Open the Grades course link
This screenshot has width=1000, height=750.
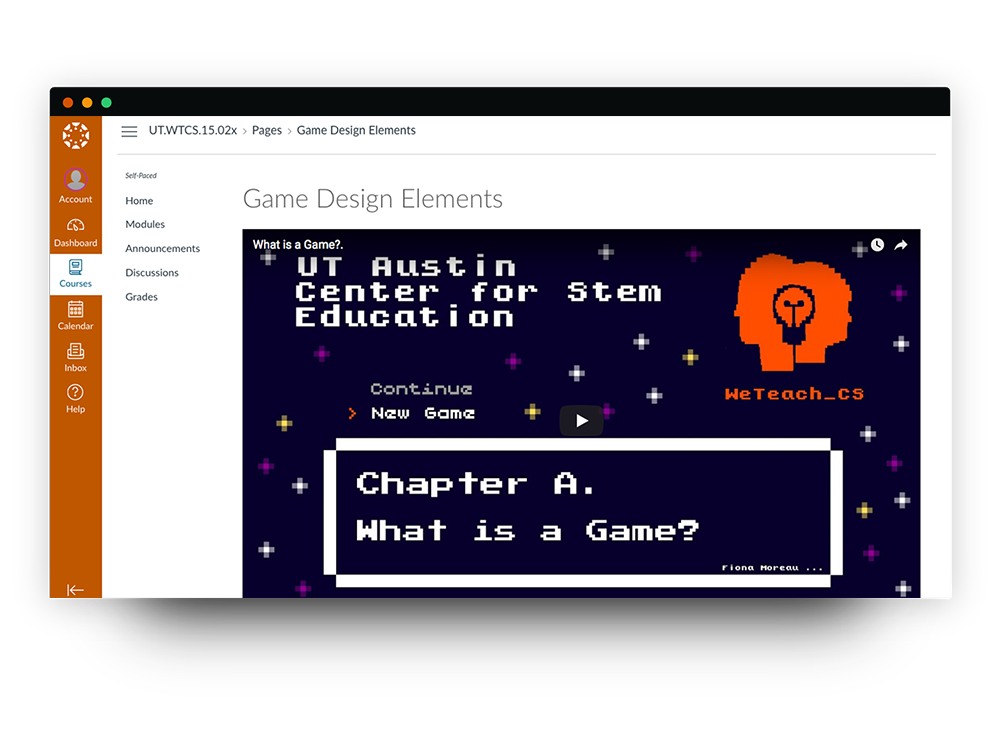pos(142,297)
